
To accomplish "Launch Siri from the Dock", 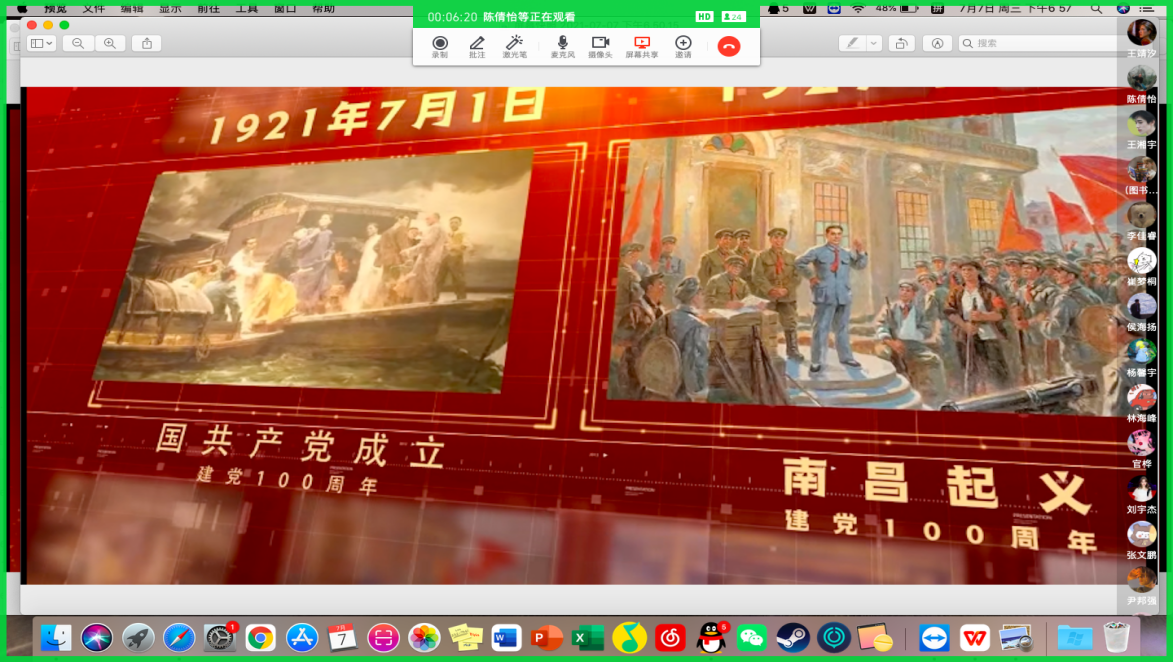I will click(97, 637).
